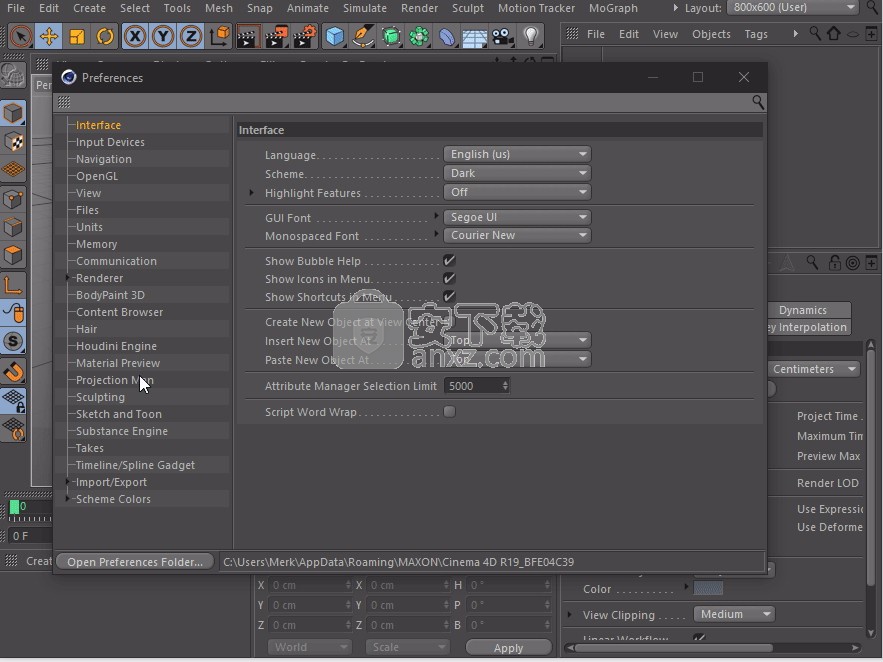Click the coordinate system icon
This screenshot has width=883, height=662.
(x=219, y=37)
